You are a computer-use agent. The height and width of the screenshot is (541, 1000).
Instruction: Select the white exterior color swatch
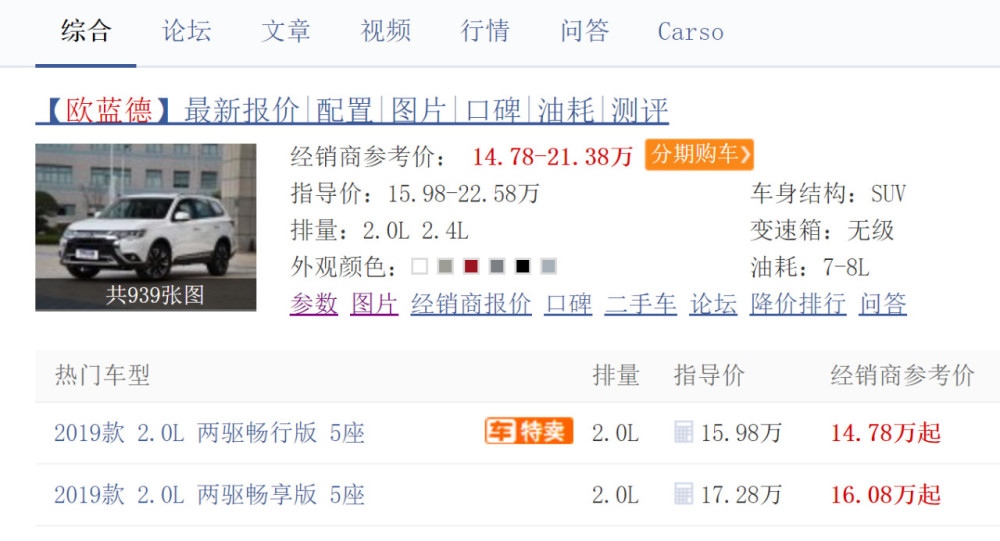[x=420, y=266]
